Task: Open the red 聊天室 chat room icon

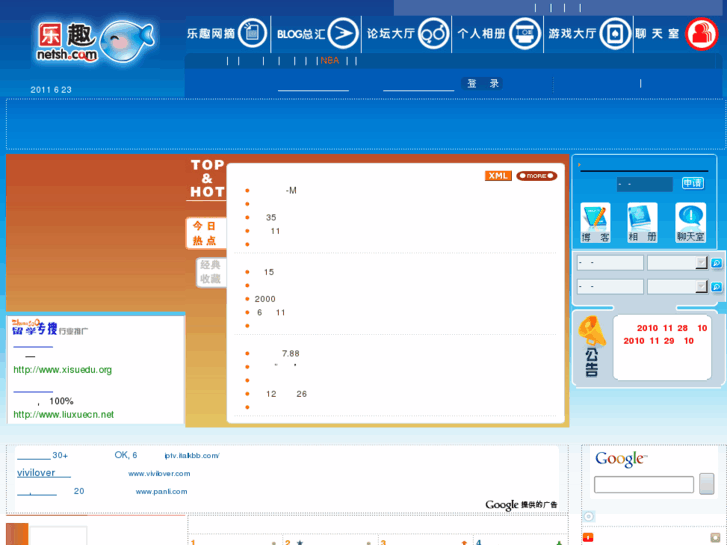Action: click(x=701, y=34)
